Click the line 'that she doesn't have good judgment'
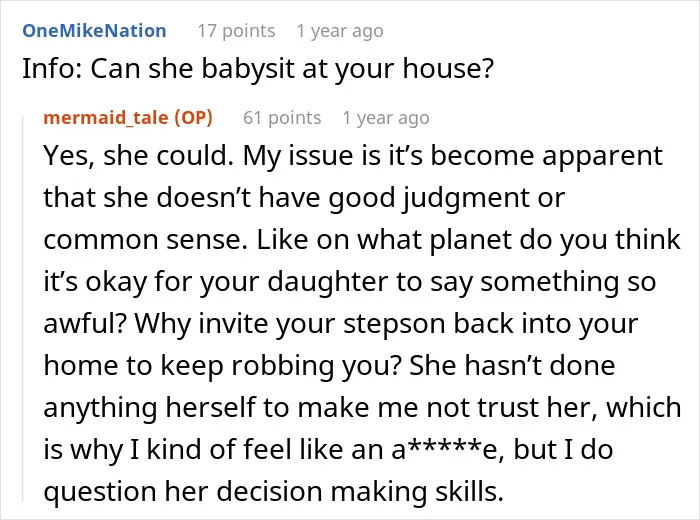This screenshot has height=520, width=700. coord(304,198)
